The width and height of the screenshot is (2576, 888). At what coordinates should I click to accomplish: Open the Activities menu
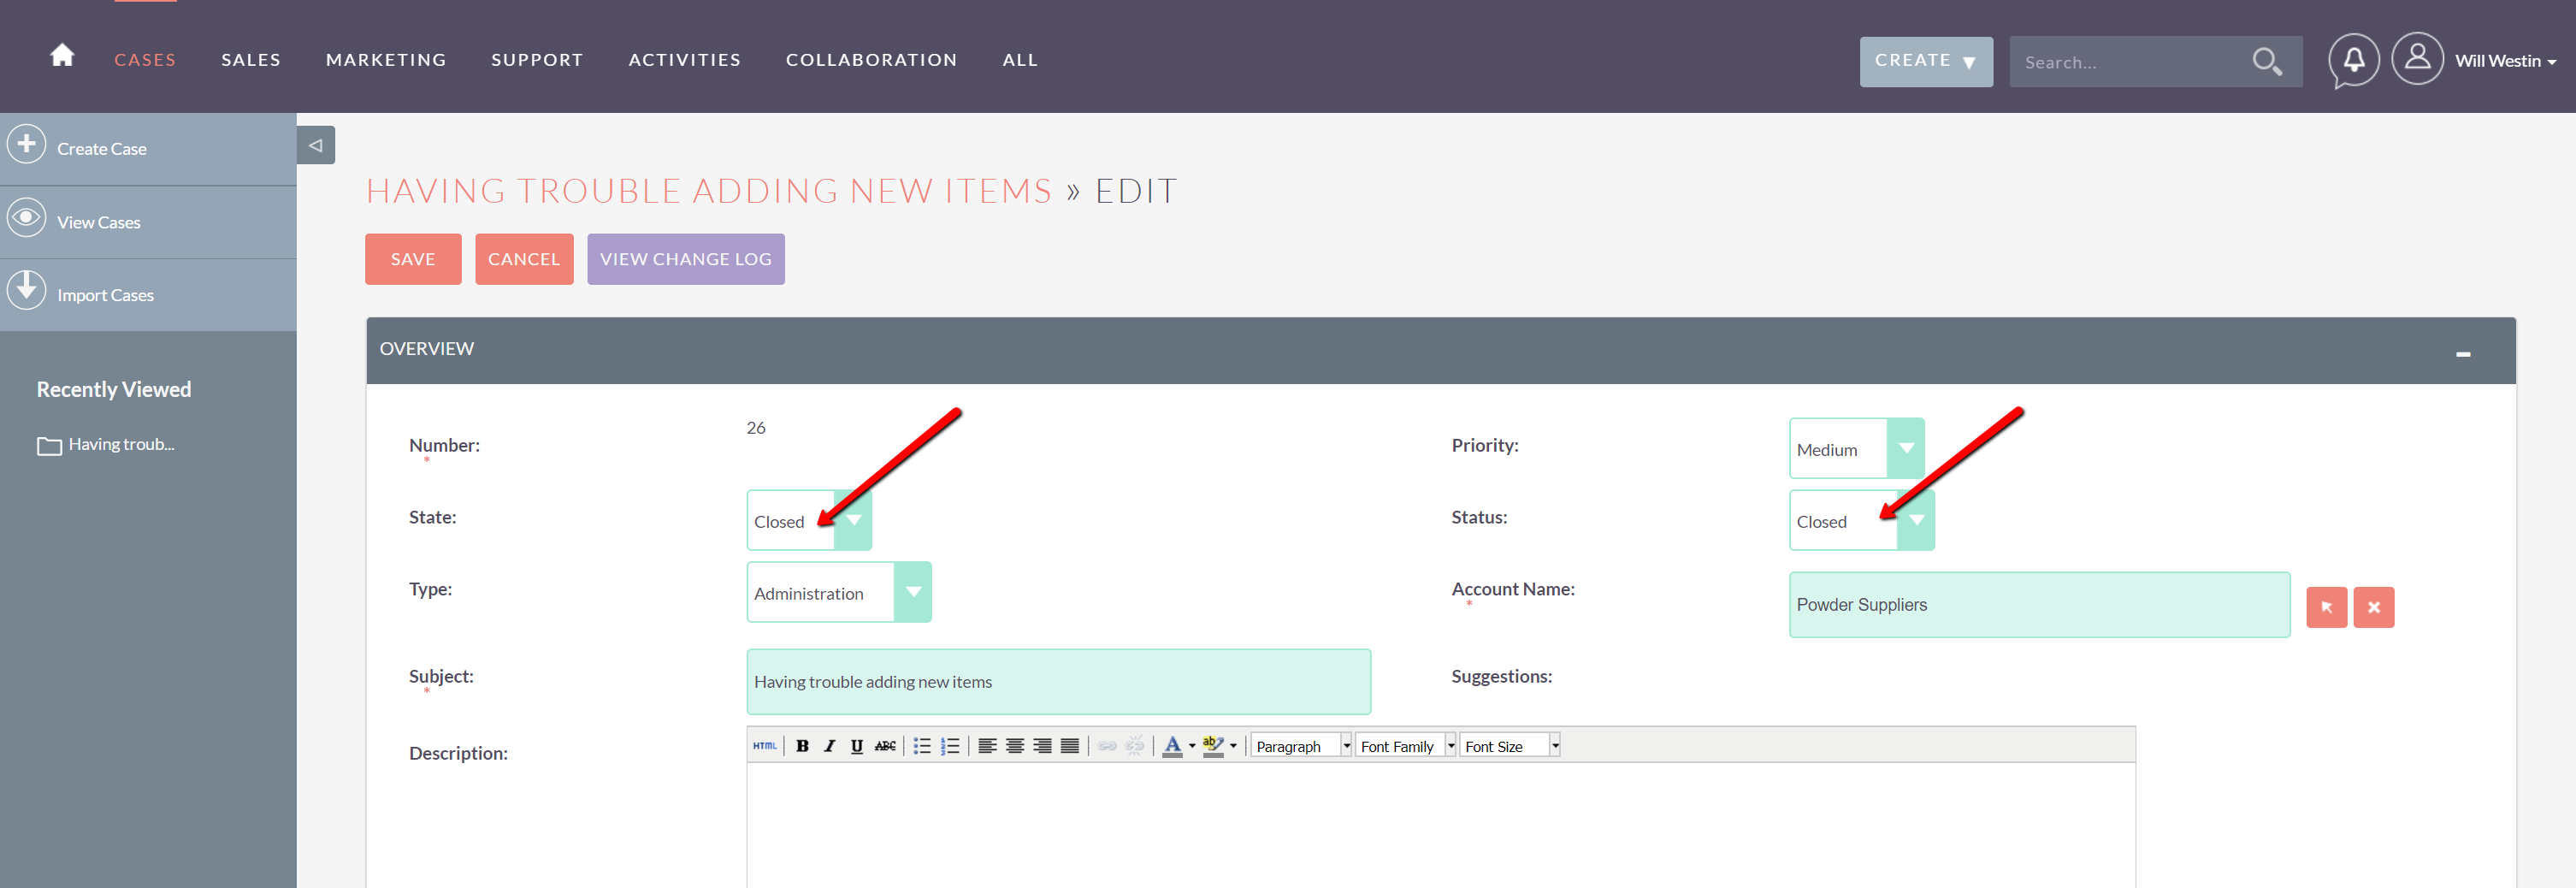[685, 60]
